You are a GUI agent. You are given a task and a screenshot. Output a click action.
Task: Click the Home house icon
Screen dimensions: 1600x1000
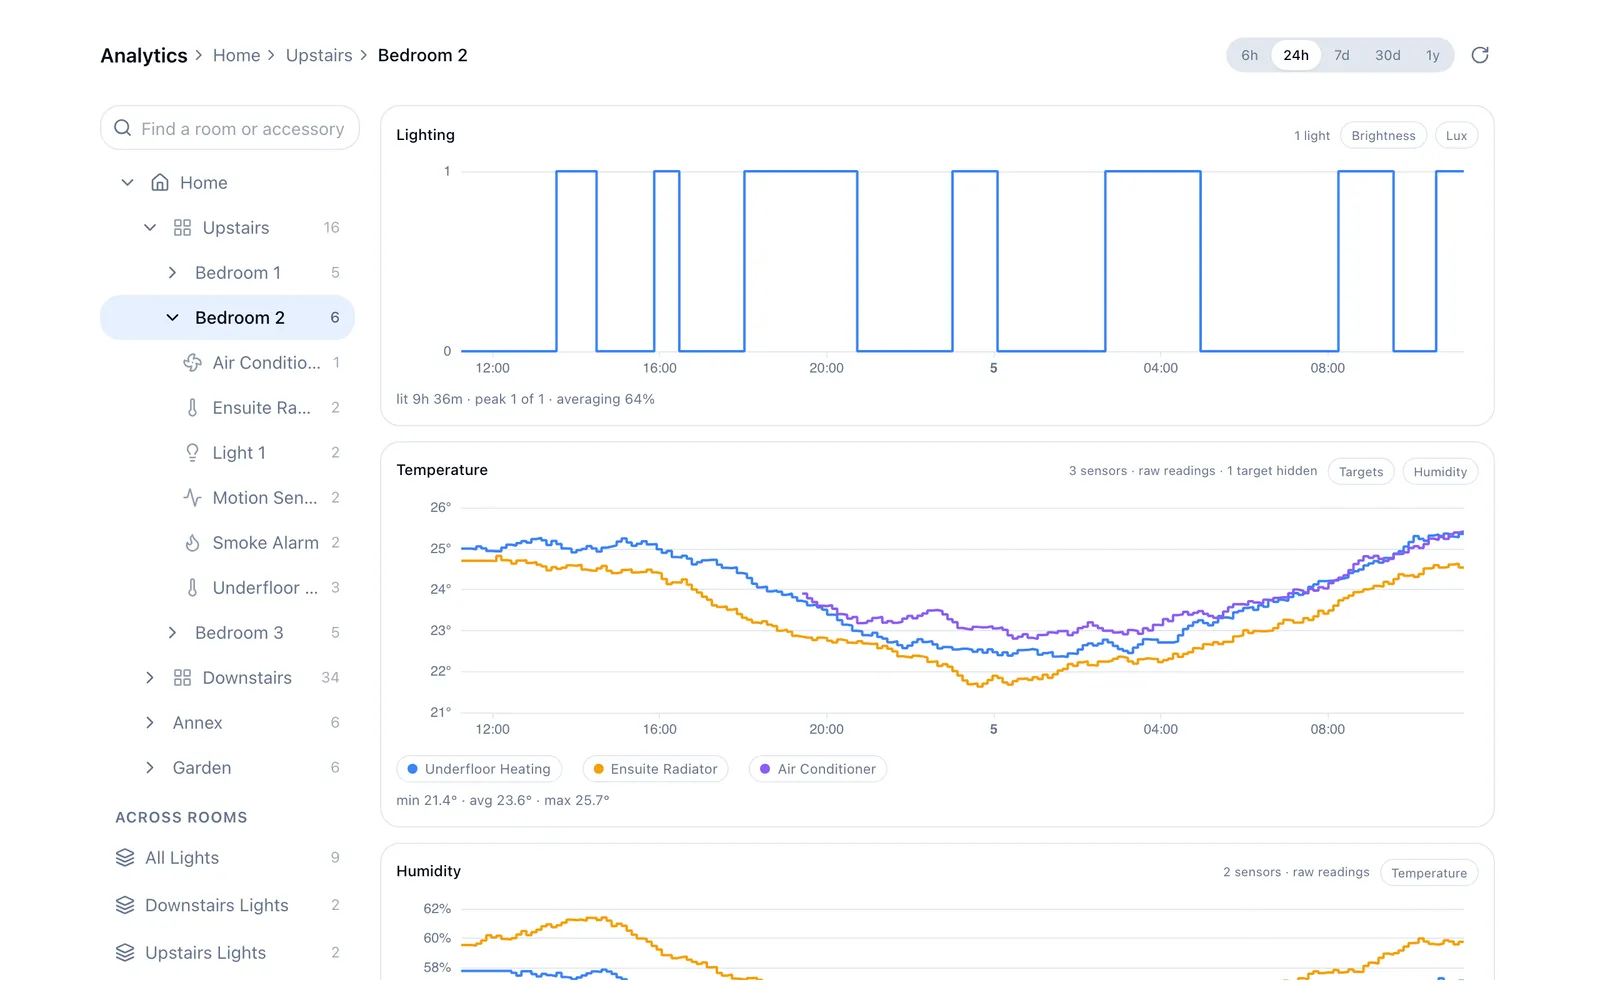click(160, 183)
